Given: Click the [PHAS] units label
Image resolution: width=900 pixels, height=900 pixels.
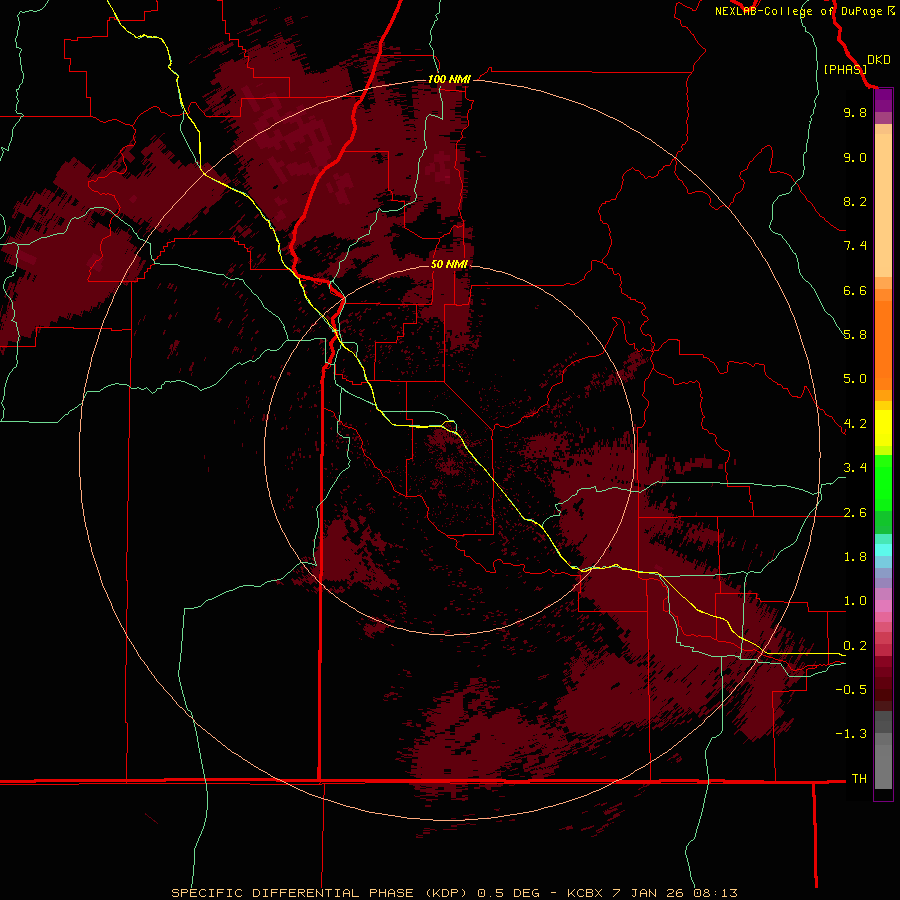Looking at the screenshot, I should point(845,69).
